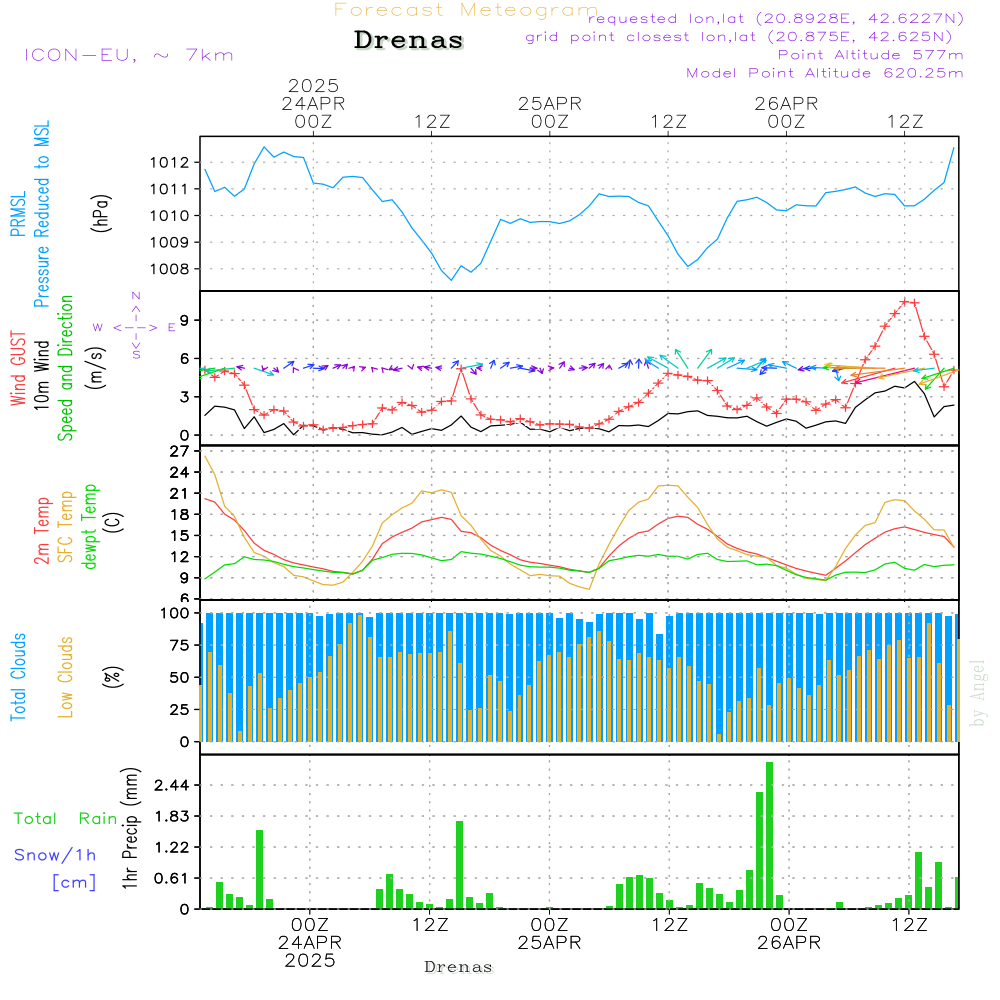Image resolution: width=1000 pixels, height=1000 pixels.
Task: Click the red '2m Temp' legend label
Action: point(41,531)
